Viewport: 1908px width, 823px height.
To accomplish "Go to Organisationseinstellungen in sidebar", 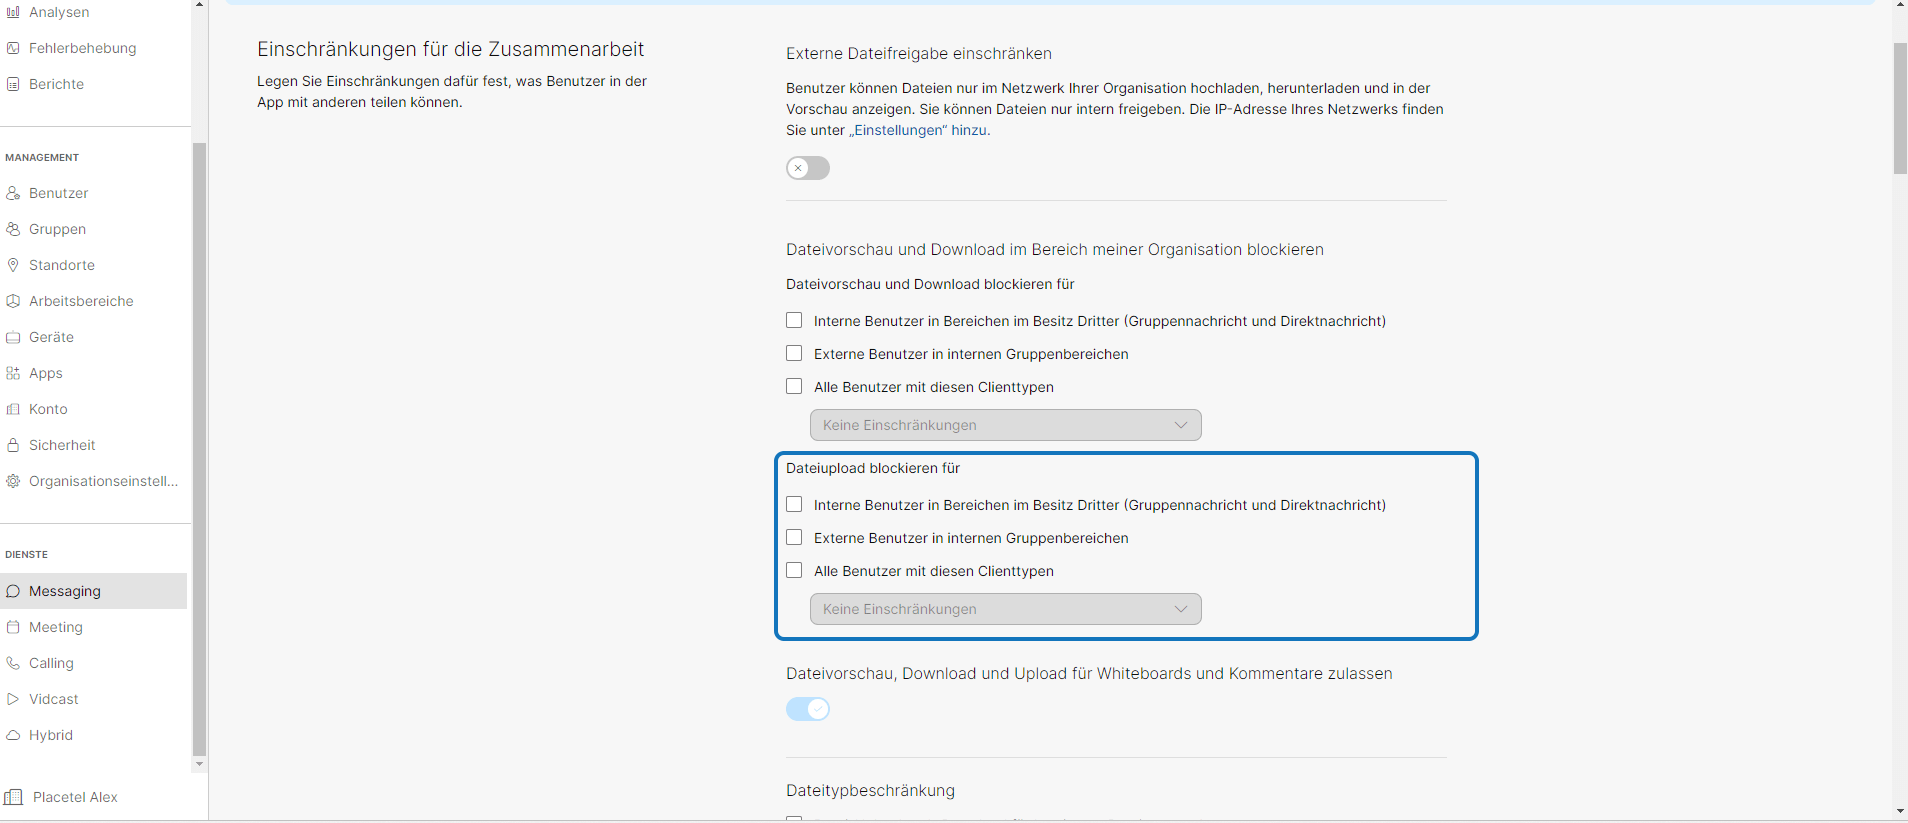I will [103, 481].
